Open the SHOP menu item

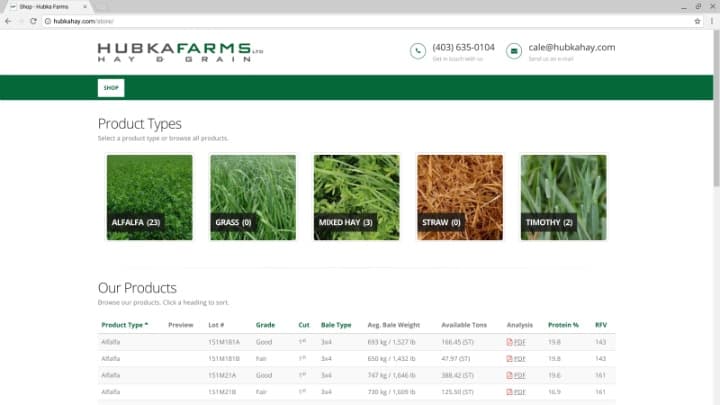tap(111, 88)
